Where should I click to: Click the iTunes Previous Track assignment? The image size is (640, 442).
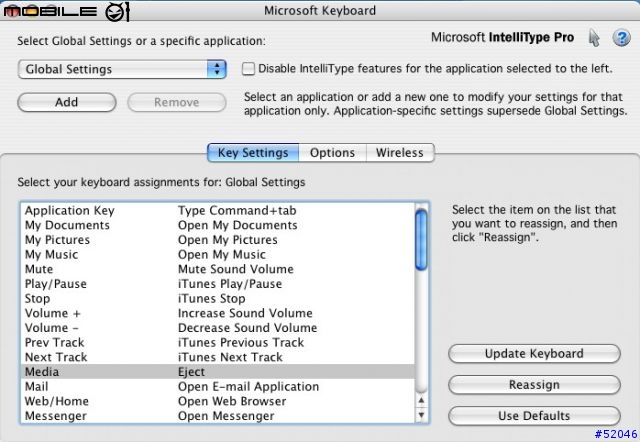pos(241,343)
